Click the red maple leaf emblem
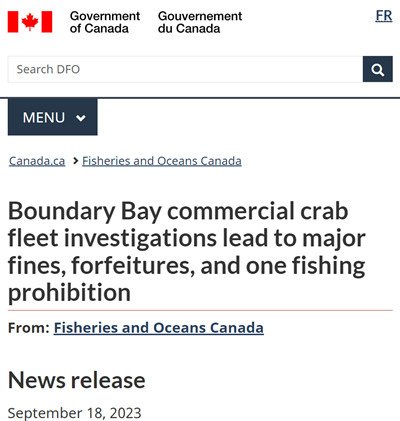The width and height of the screenshot is (400, 421). click(x=30, y=22)
